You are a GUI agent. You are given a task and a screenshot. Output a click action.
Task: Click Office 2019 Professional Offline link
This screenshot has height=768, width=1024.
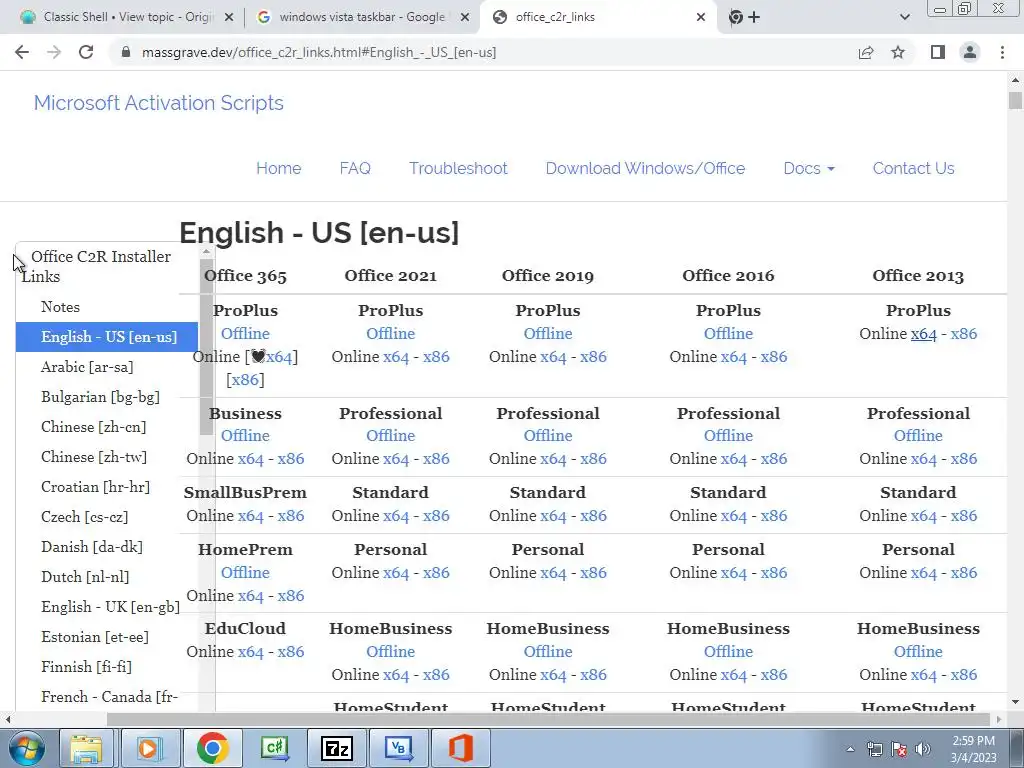(547, 436)
